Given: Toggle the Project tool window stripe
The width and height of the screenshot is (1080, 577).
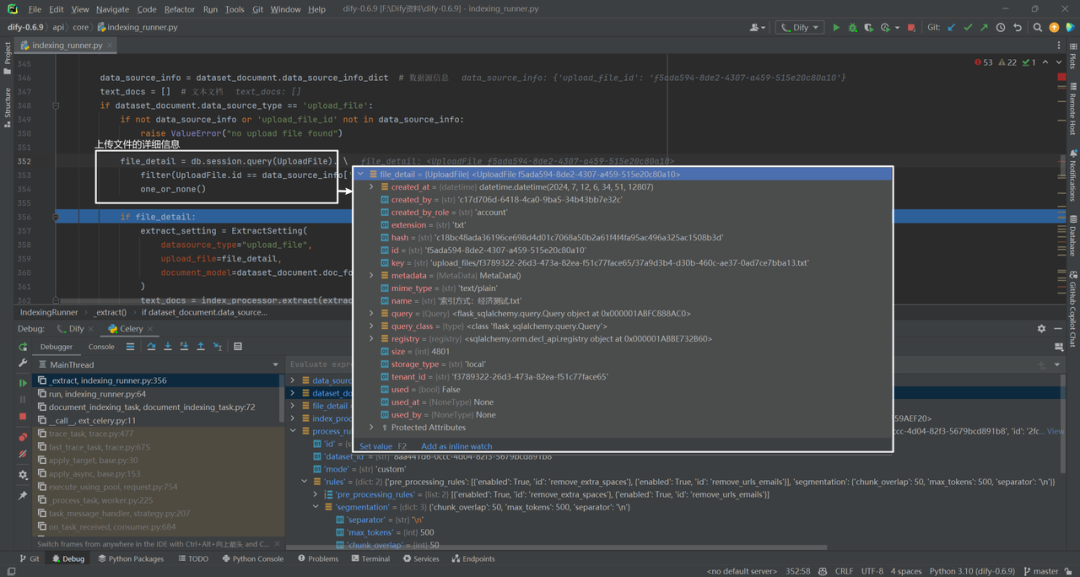Looking at the screenshot, I should pos(8,55).
